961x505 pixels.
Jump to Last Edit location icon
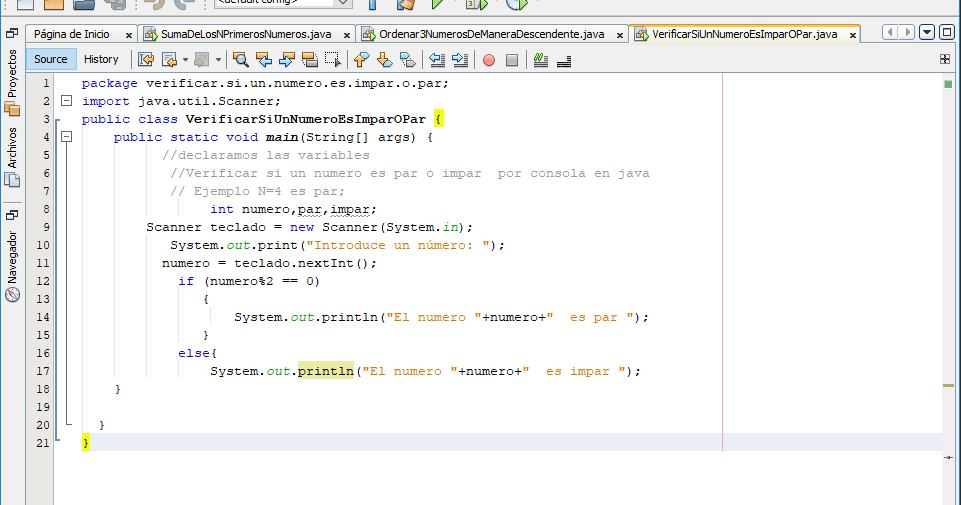click(146, 59)
